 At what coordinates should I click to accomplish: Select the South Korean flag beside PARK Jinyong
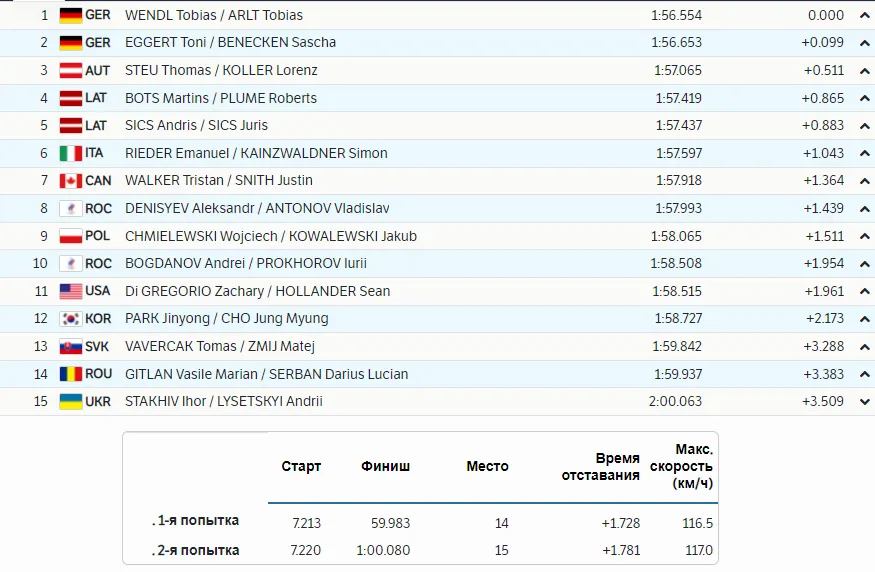70,319
